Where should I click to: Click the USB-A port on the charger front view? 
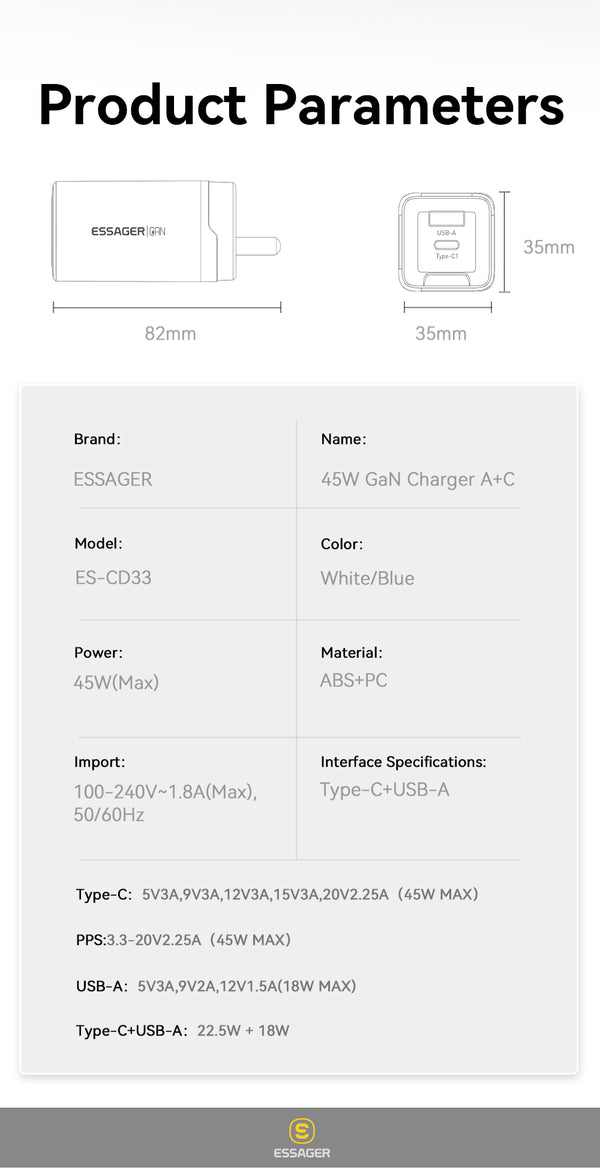[446, 219]
